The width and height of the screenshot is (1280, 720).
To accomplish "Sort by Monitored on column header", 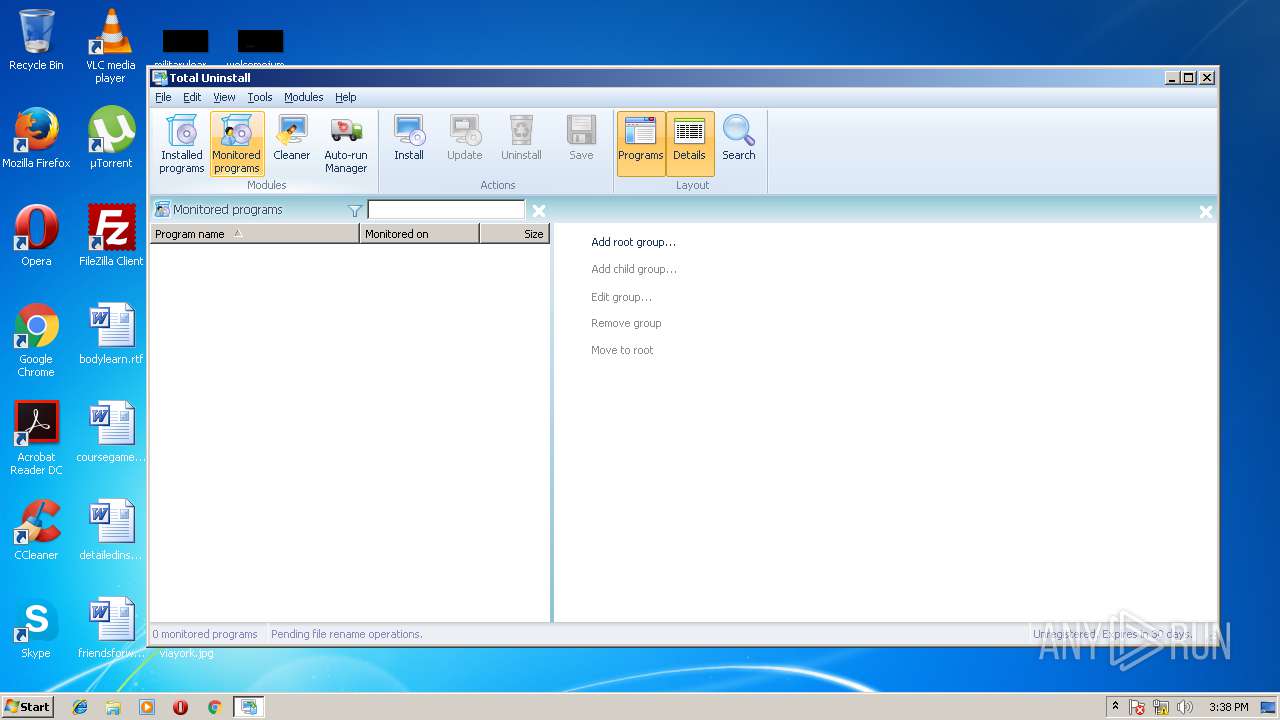I will (x=420, y=234).
